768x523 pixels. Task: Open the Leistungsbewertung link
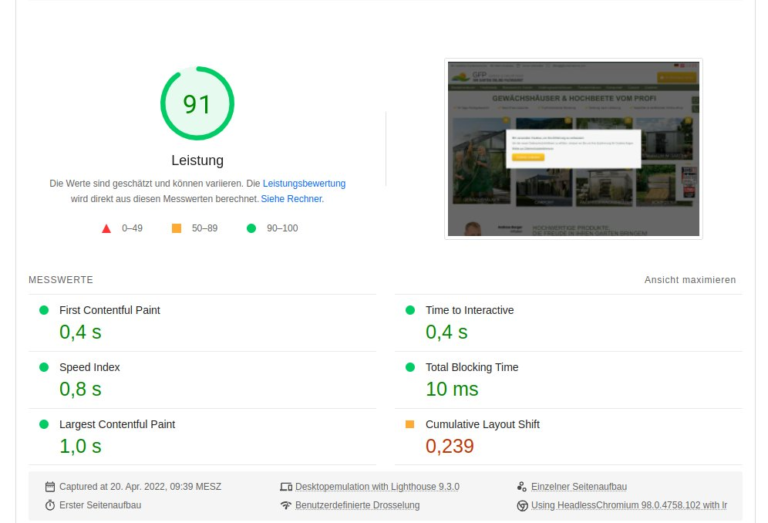click(x=304, y=184)
